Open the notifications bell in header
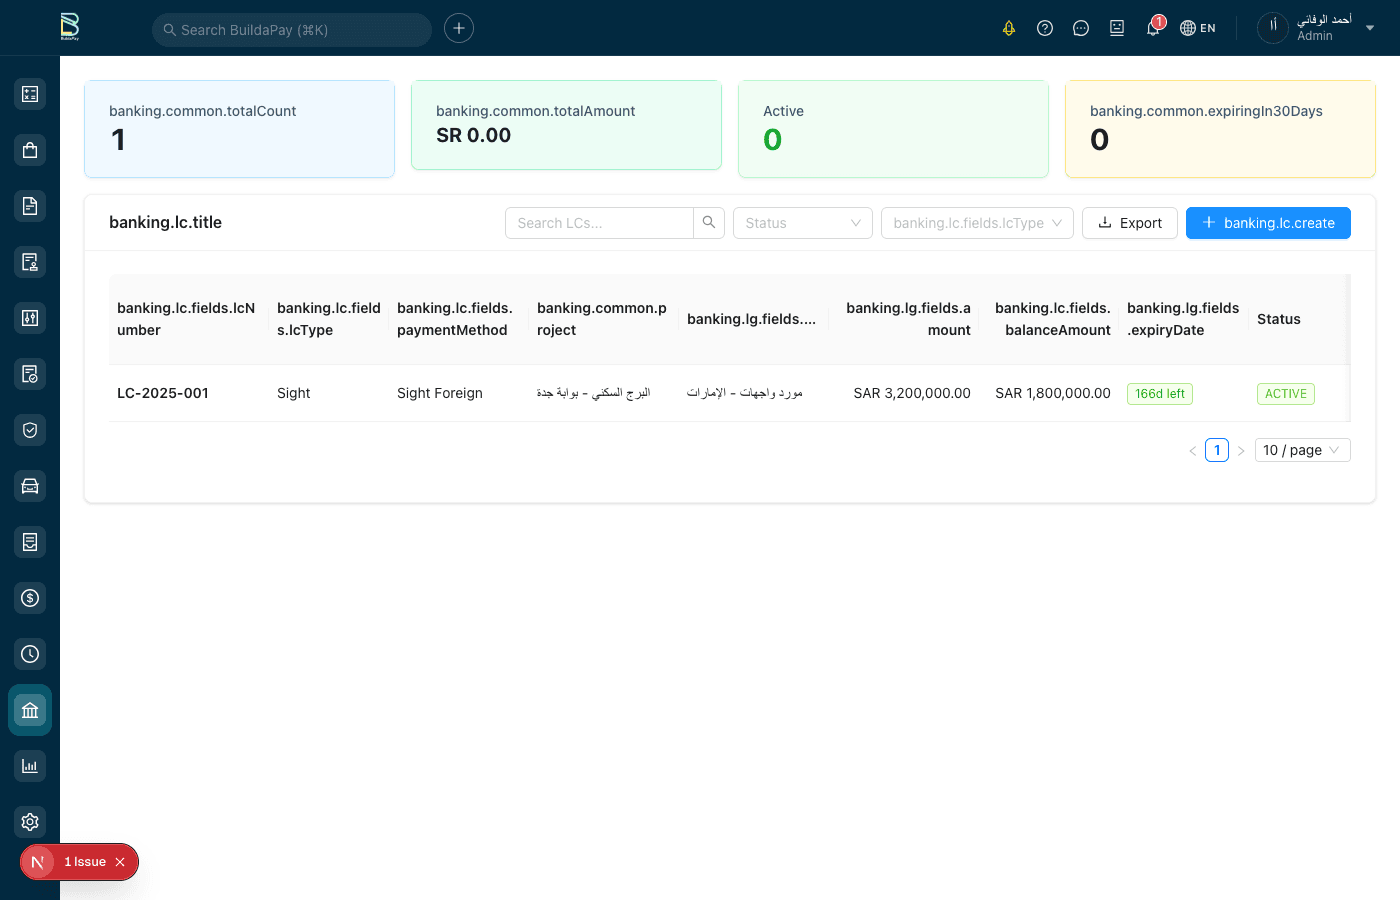Screen dimensions: 1400x900 1153,28
